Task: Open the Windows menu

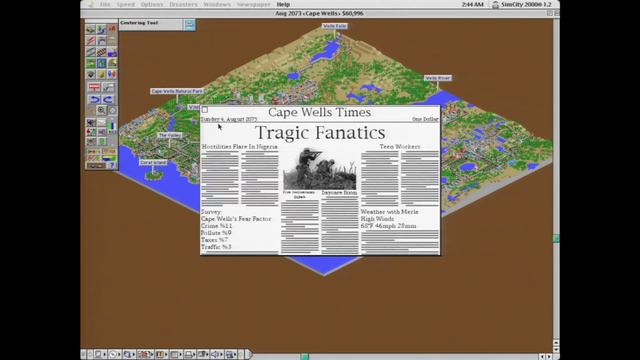Action: [x=217, y=4]
